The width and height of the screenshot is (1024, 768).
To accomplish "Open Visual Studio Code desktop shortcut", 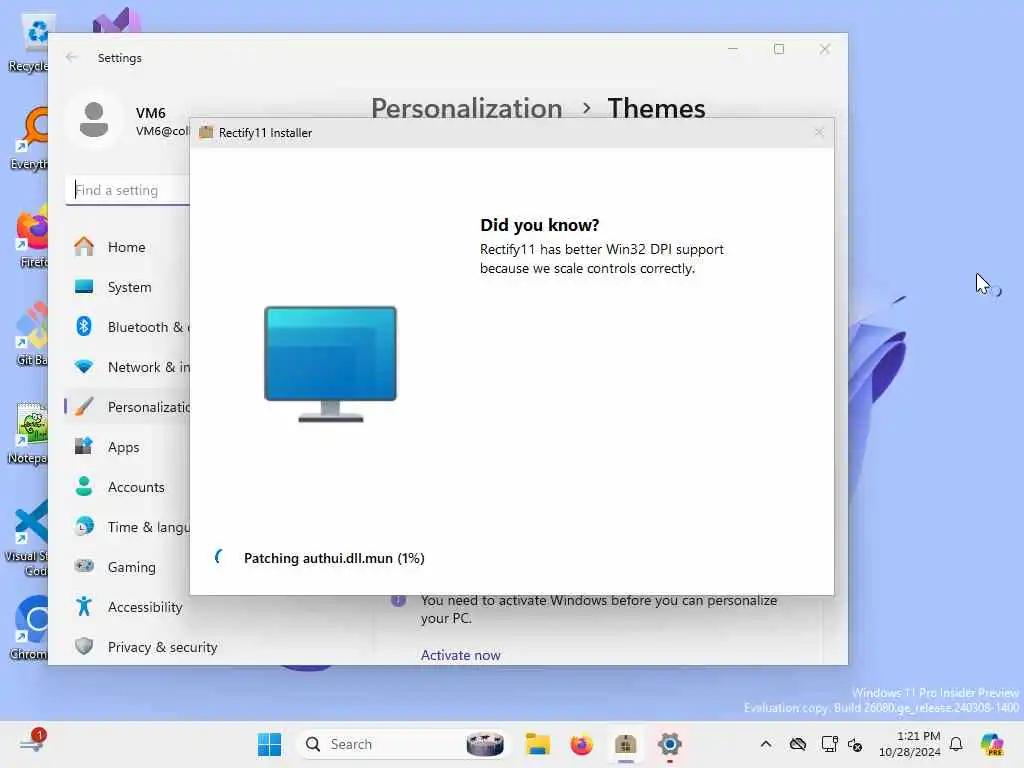I will [x=27, y=538].
